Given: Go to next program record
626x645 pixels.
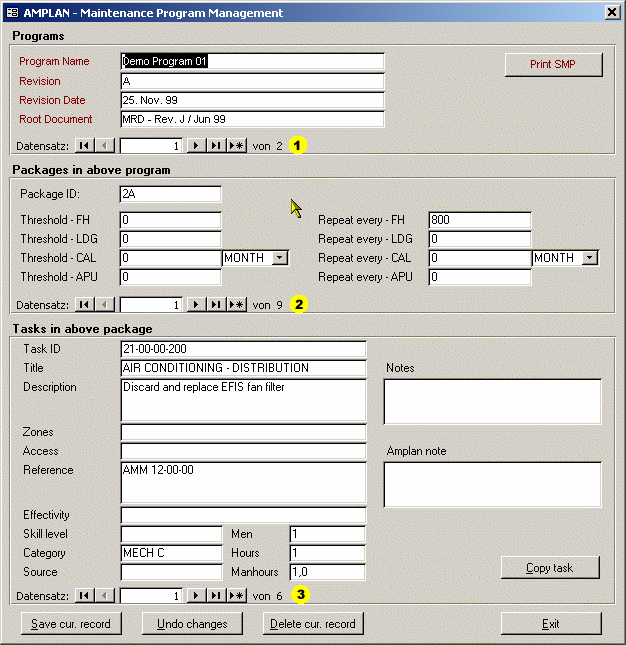Looking at the screenshot, I should point(197,146).
